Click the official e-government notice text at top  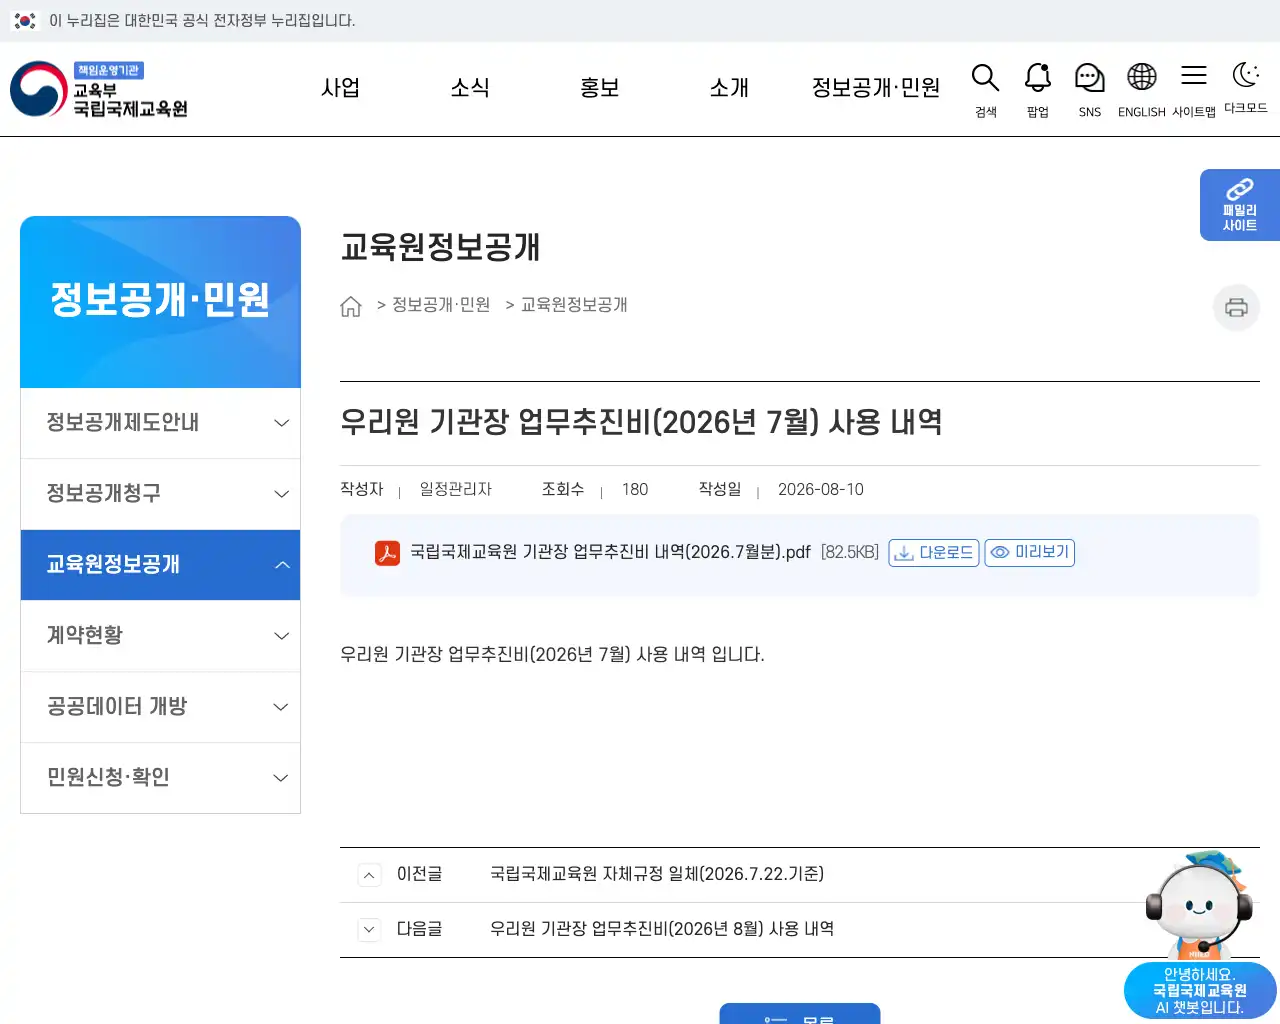[202, 20]
